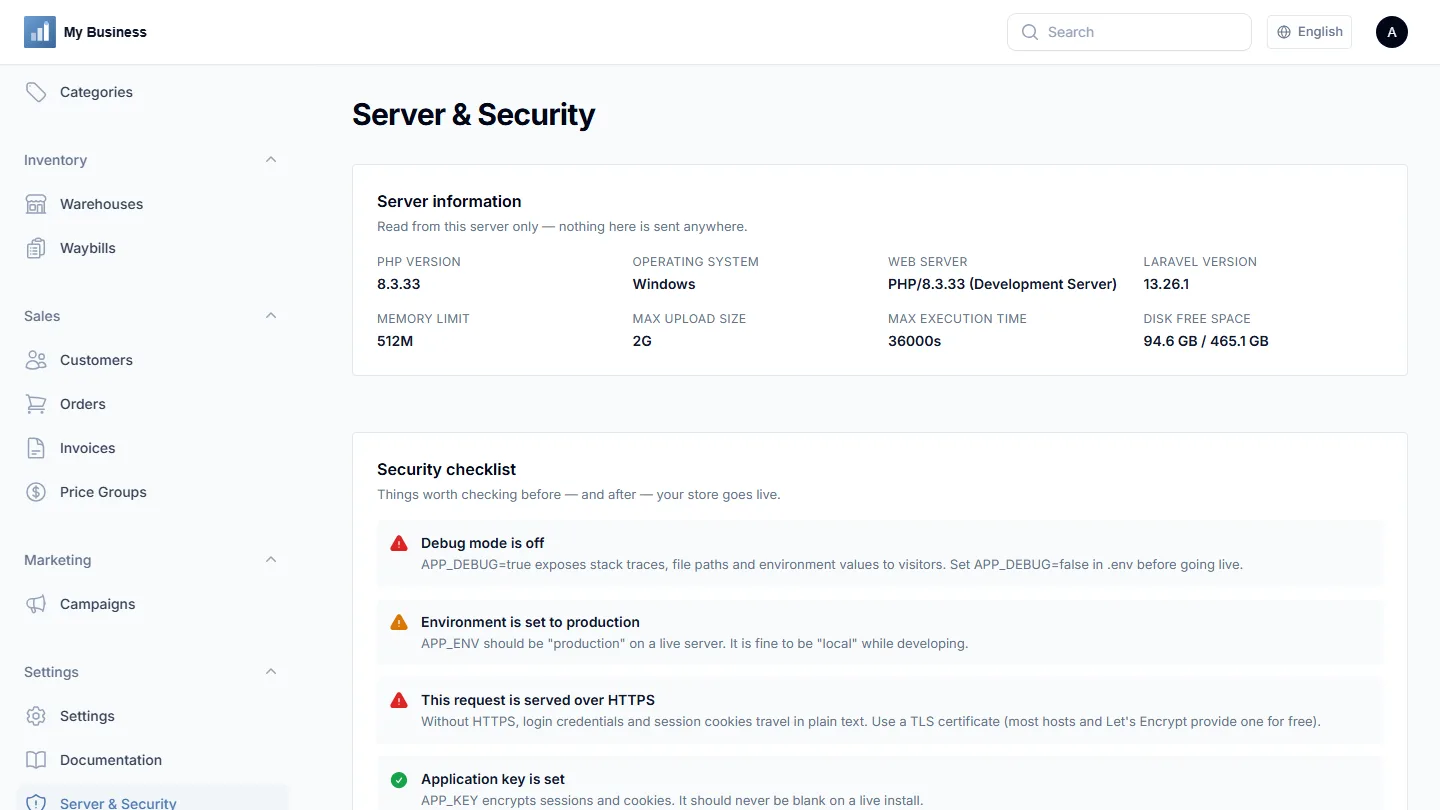This screenshot has height=810, width=1440.
Task: Navigate to Customers
Action: (152, 360)
